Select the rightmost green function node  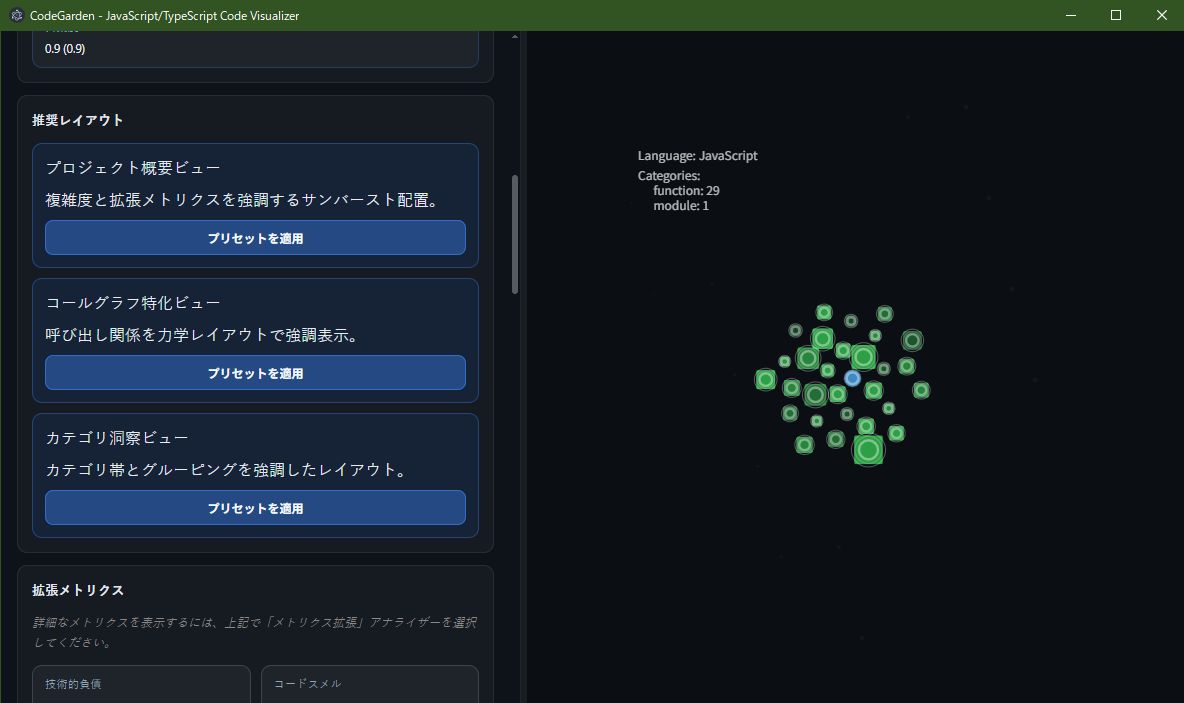(921, 390)
